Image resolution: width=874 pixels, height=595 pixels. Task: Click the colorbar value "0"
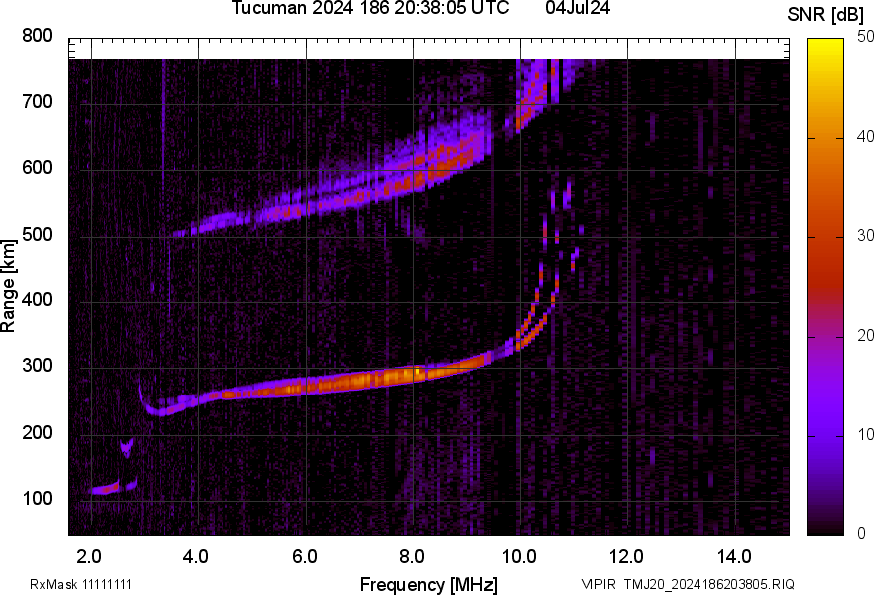862,534
